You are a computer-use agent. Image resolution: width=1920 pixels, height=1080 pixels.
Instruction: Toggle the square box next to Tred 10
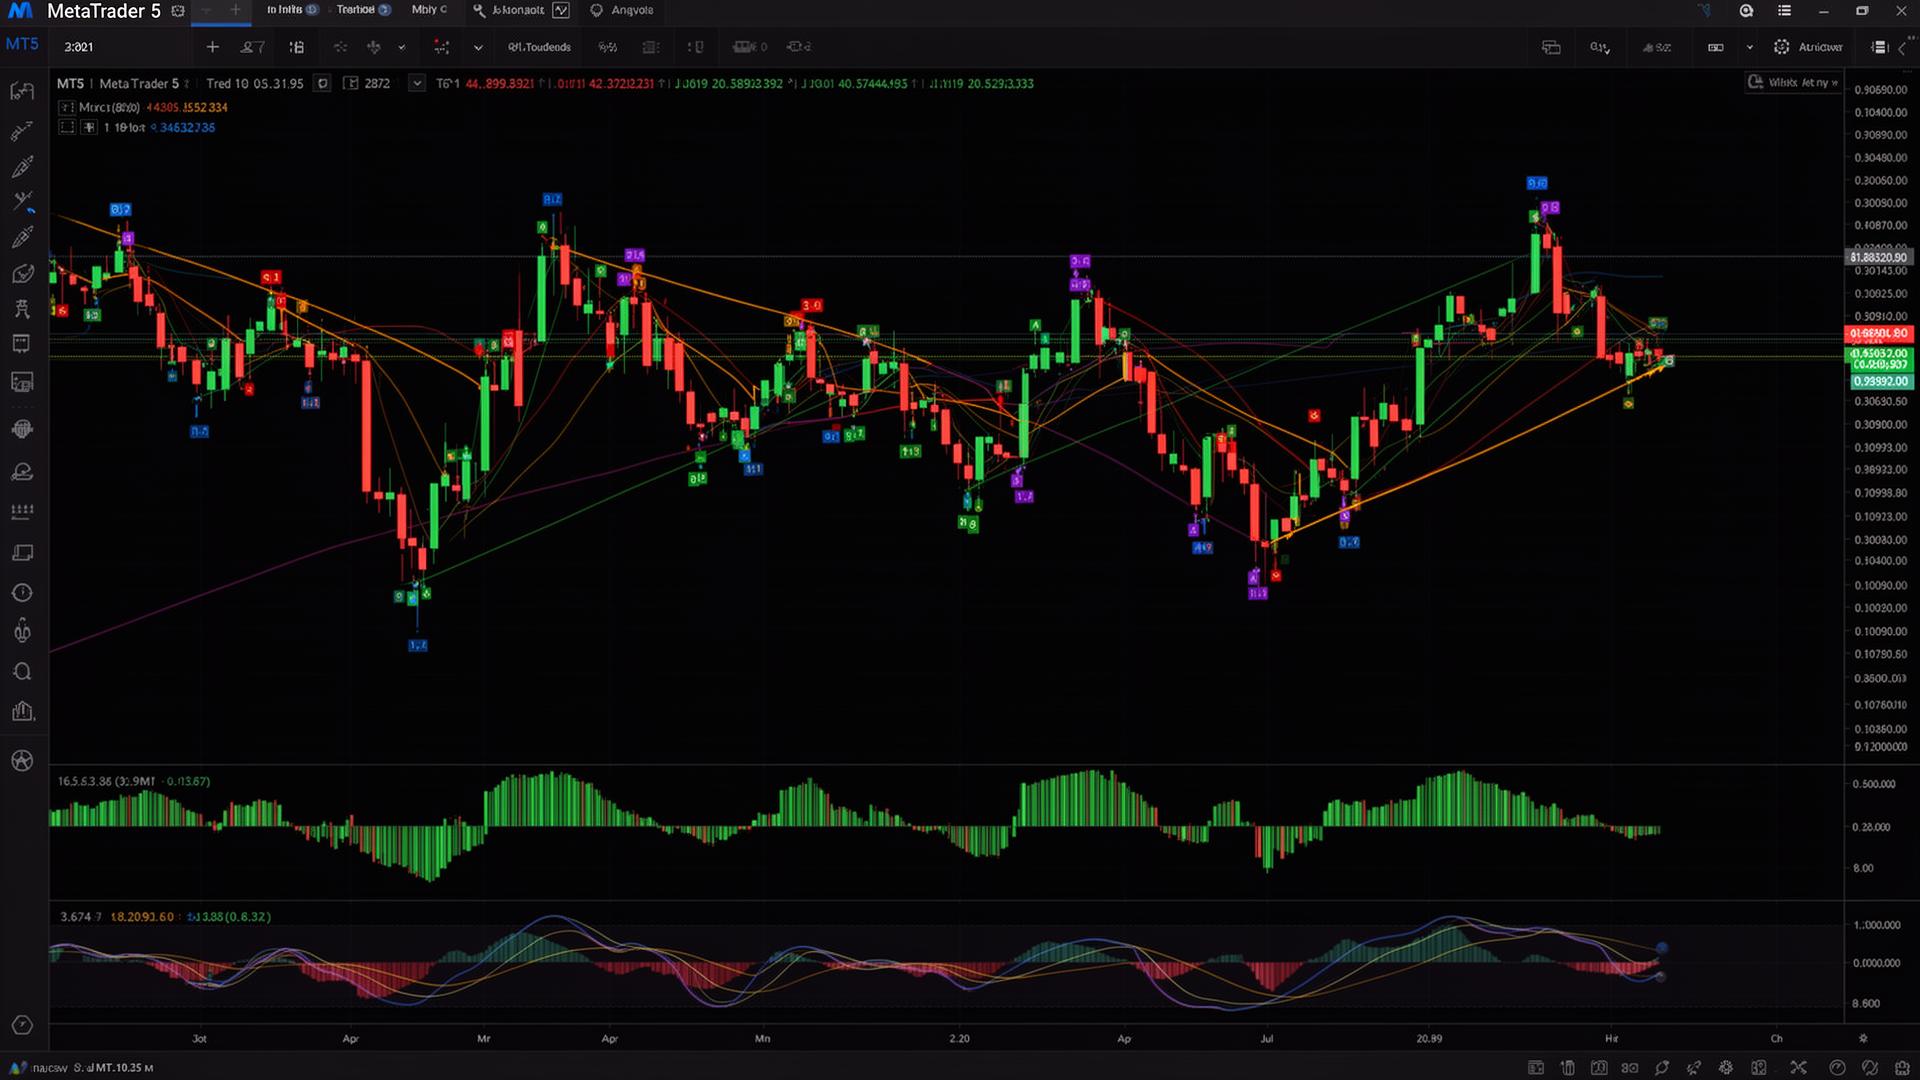point(323,83)
